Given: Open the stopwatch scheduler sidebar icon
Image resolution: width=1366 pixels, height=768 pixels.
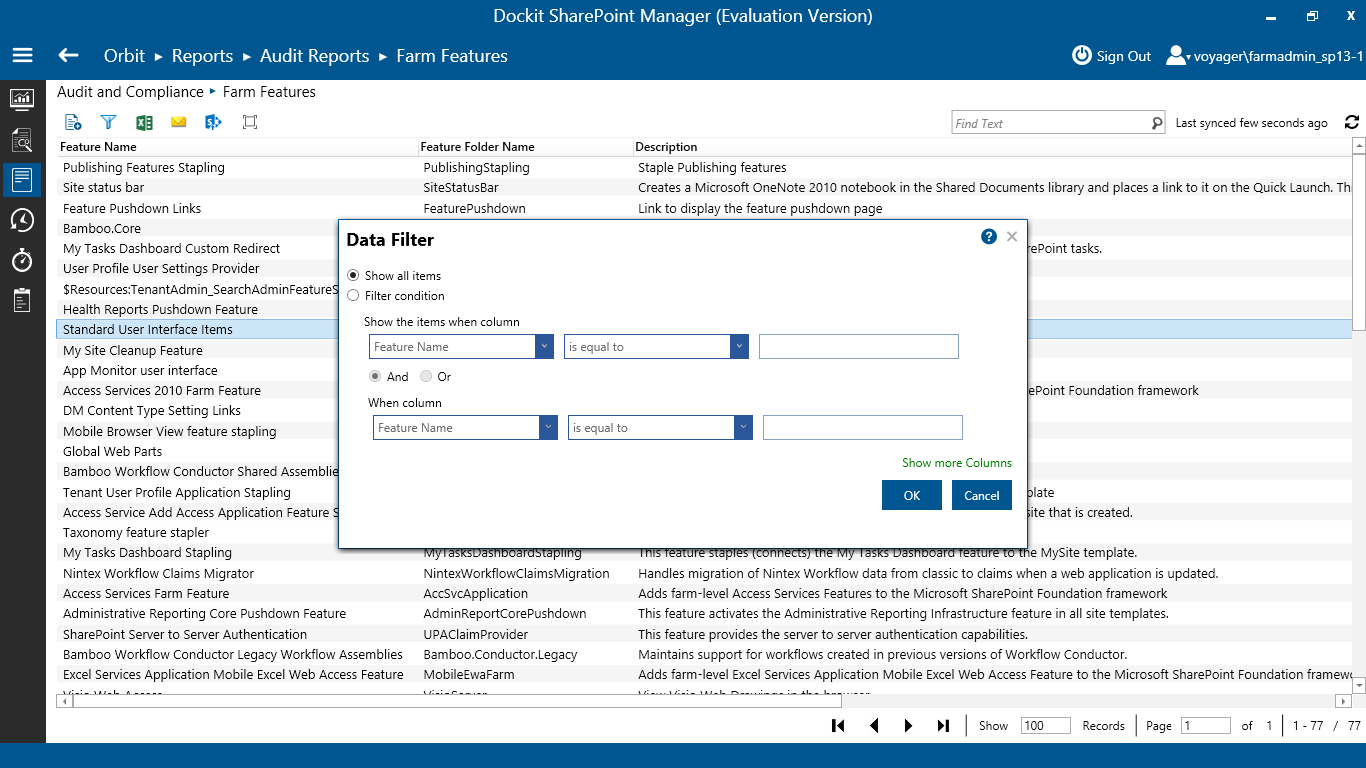Looking at the screenshot, I should click(x=22, y=260).
